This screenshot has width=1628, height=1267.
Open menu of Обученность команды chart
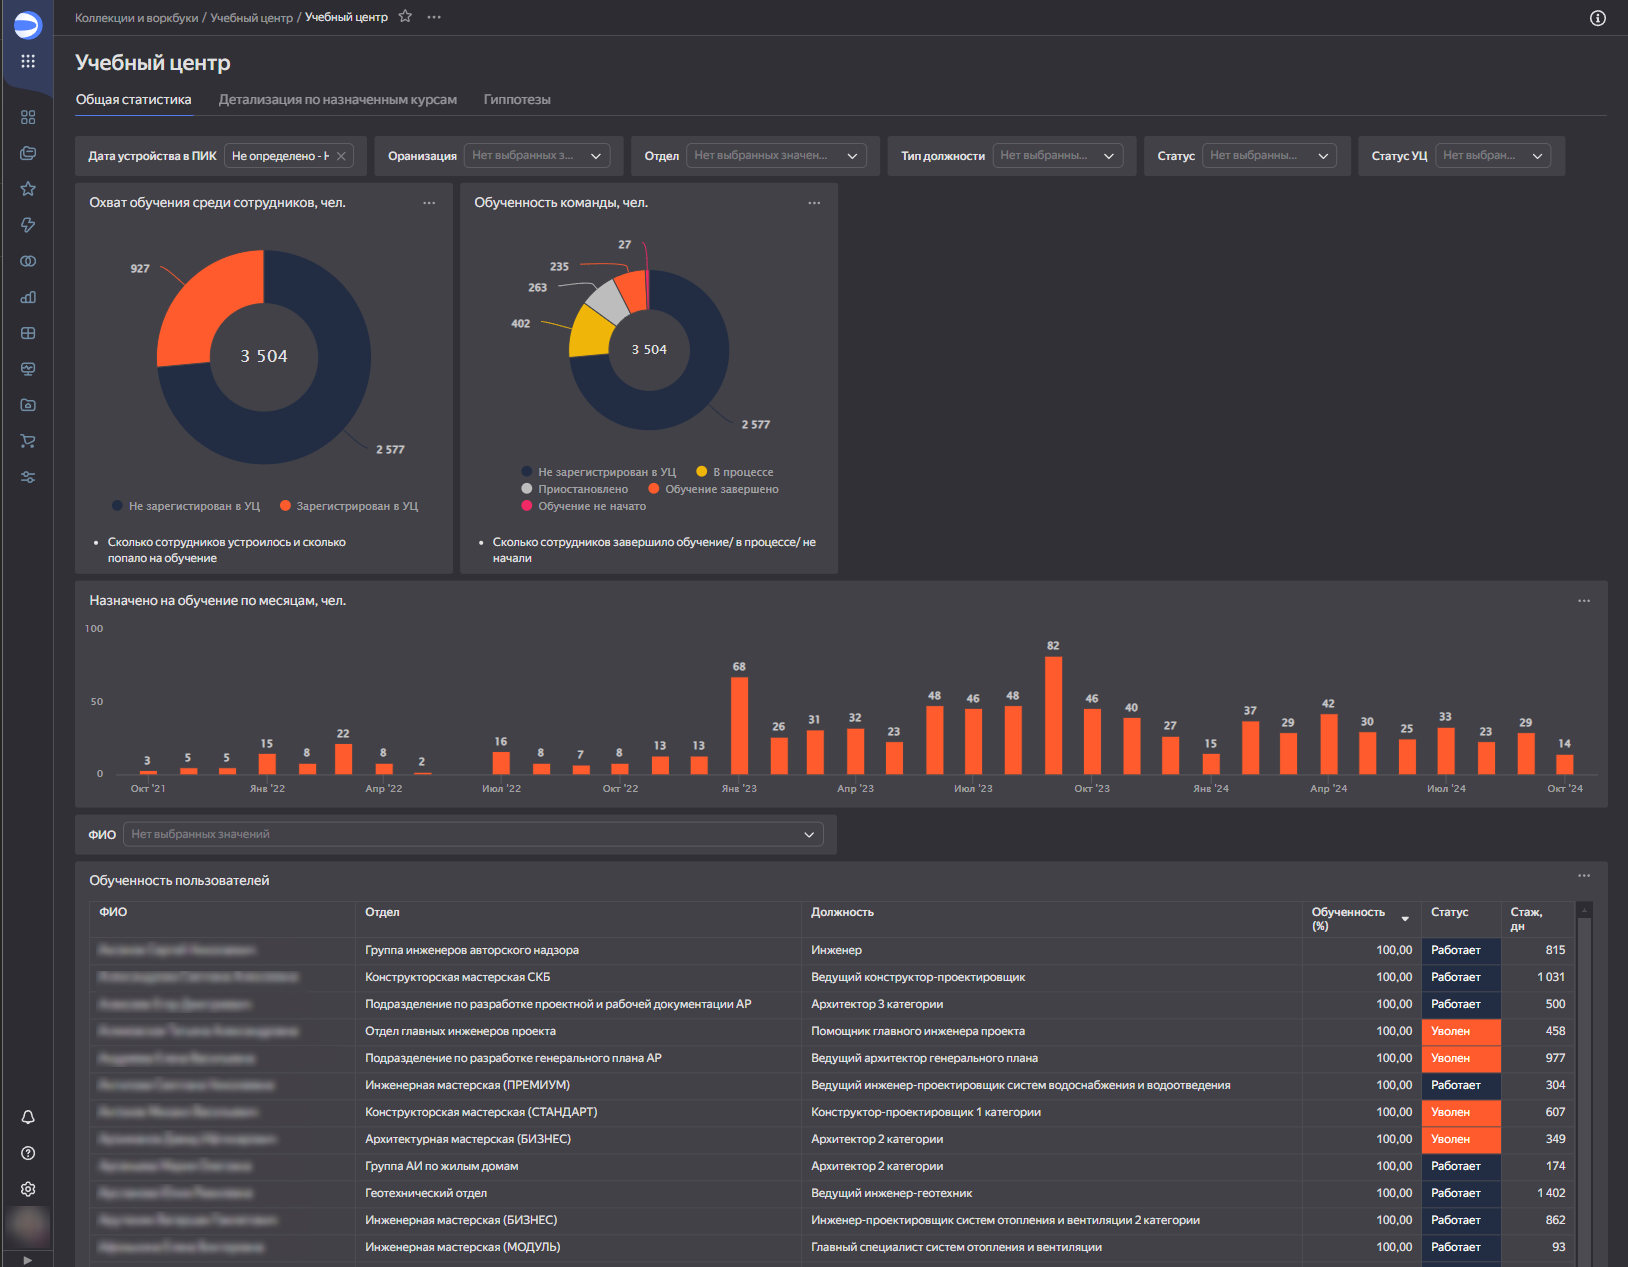[x=814, y=203]
